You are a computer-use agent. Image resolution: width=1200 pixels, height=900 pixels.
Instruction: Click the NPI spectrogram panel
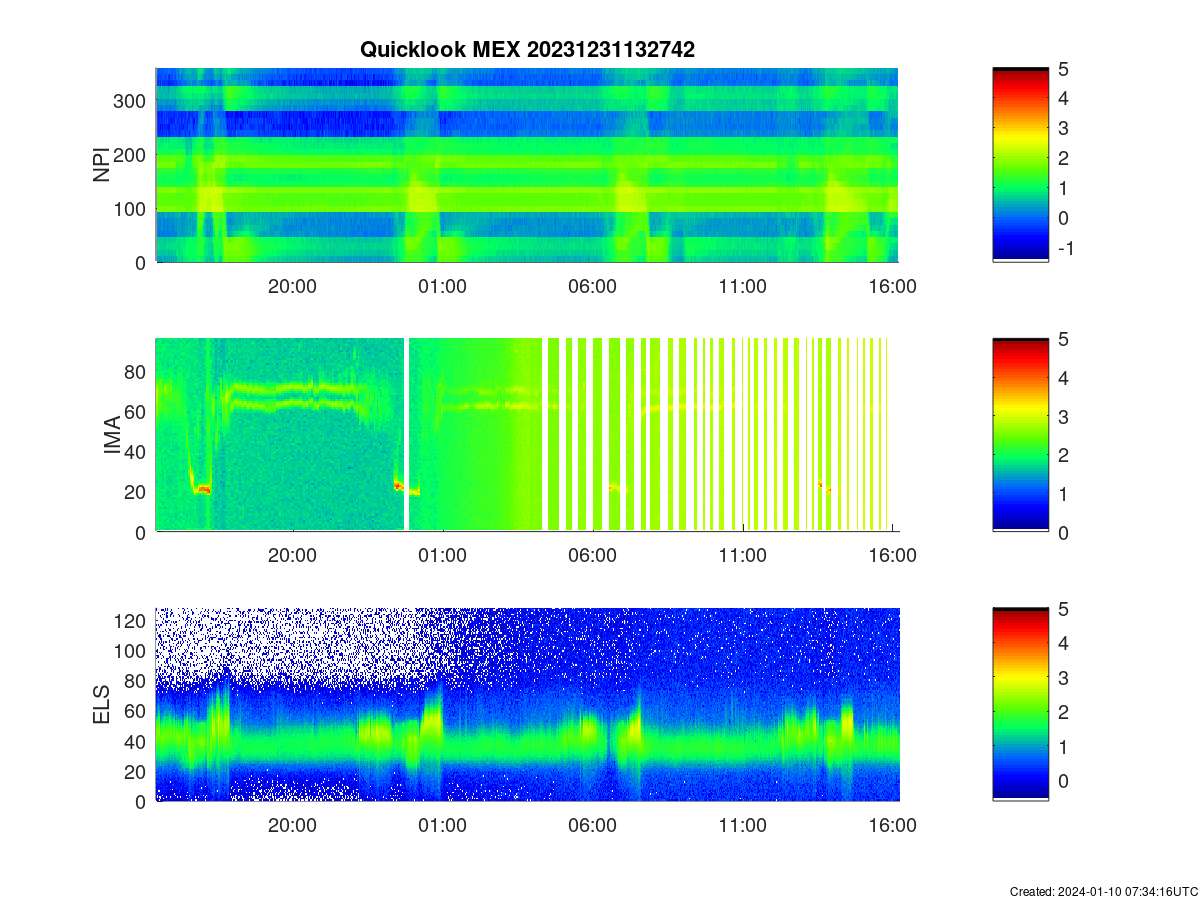(x=527, y=165)
